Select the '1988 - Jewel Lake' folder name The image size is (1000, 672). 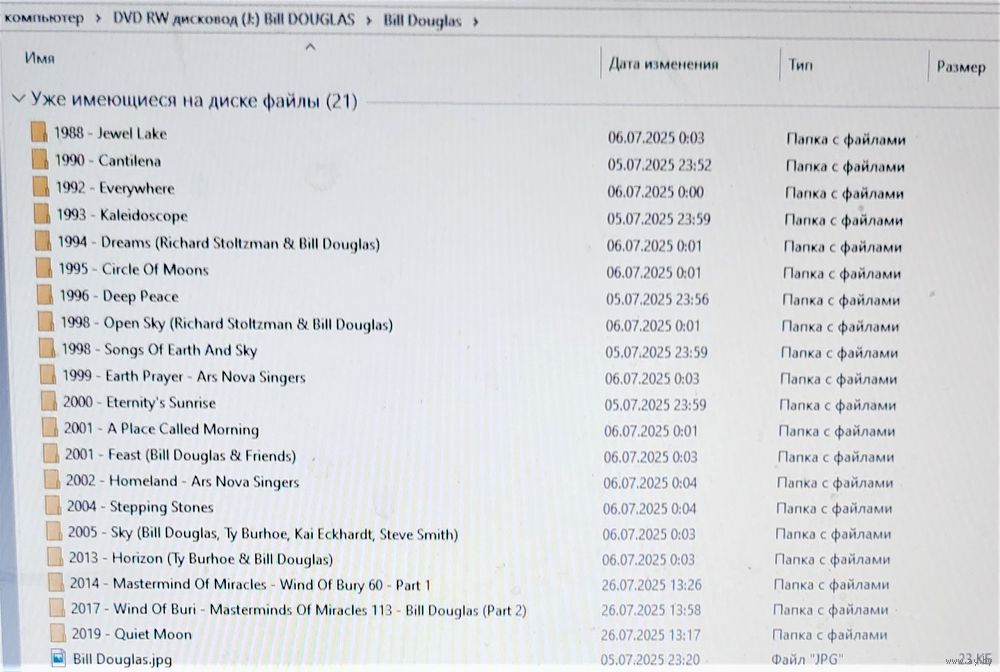[110, 133]
